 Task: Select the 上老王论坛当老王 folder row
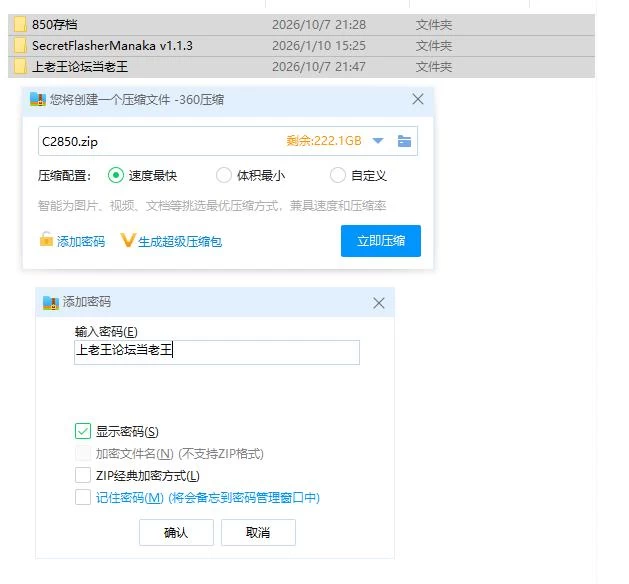(301, 67)
